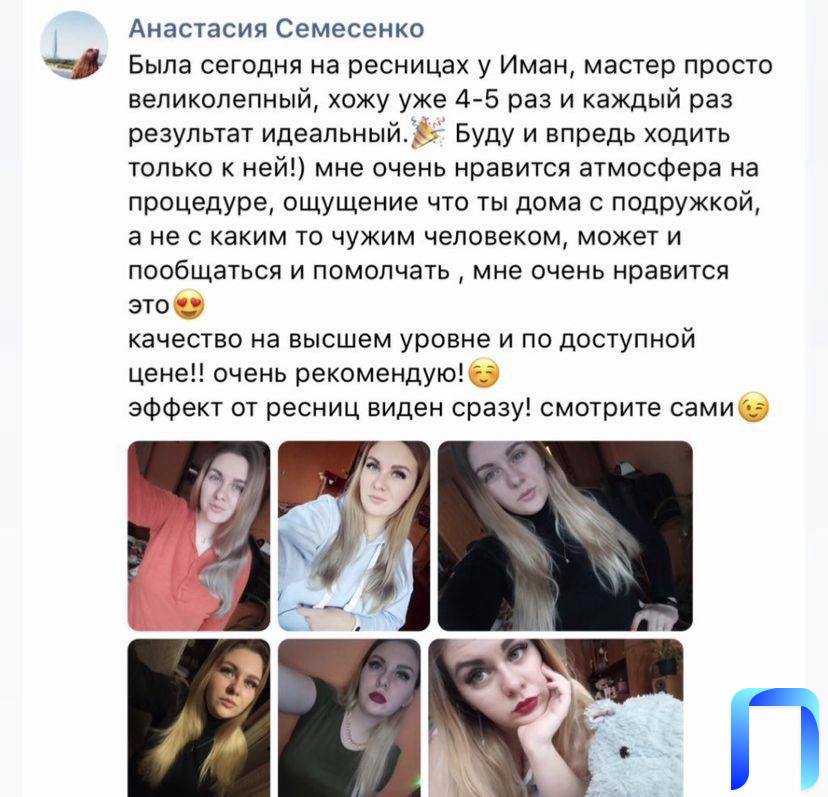Viewport: 828px width, 797px height.
Task: Open Анастасия Семесенко profile name link
Action: (276, 29)
